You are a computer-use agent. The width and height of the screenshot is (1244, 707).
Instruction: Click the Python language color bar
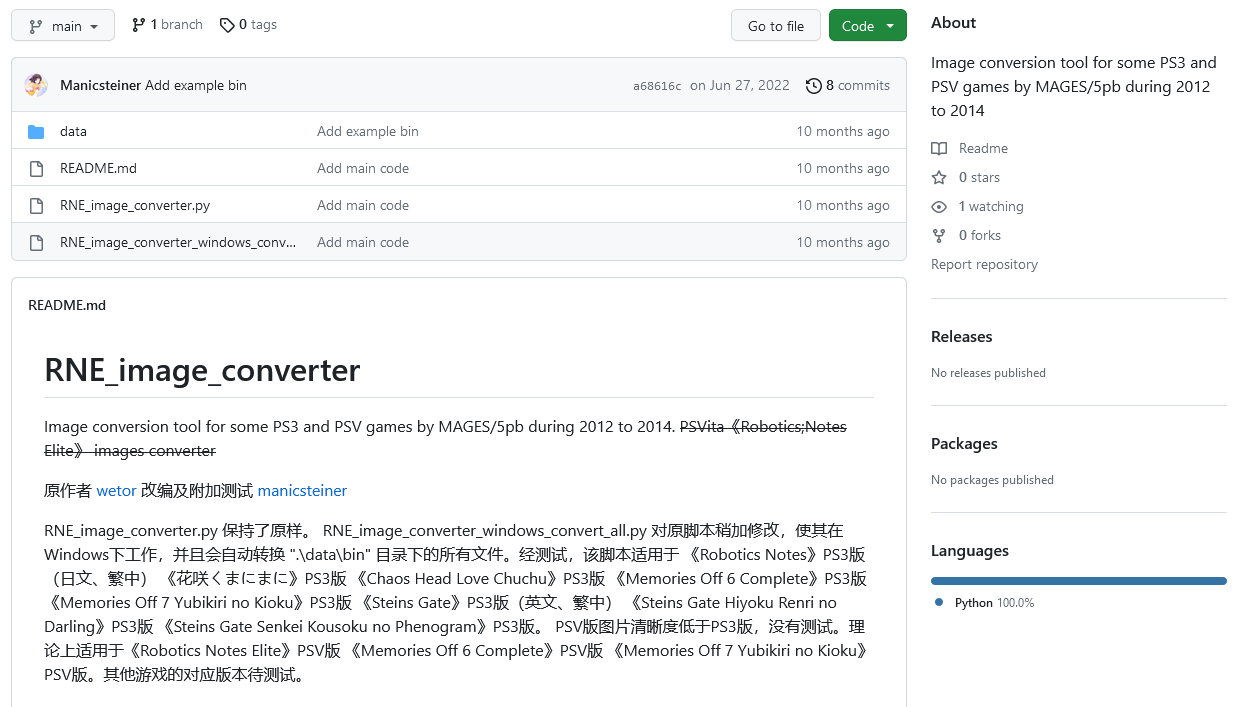point(1078,581)
